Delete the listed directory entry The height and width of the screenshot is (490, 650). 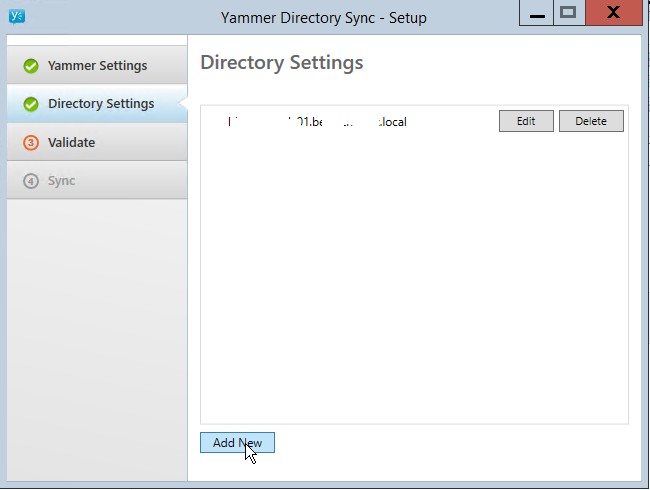[x=591, y=121]
